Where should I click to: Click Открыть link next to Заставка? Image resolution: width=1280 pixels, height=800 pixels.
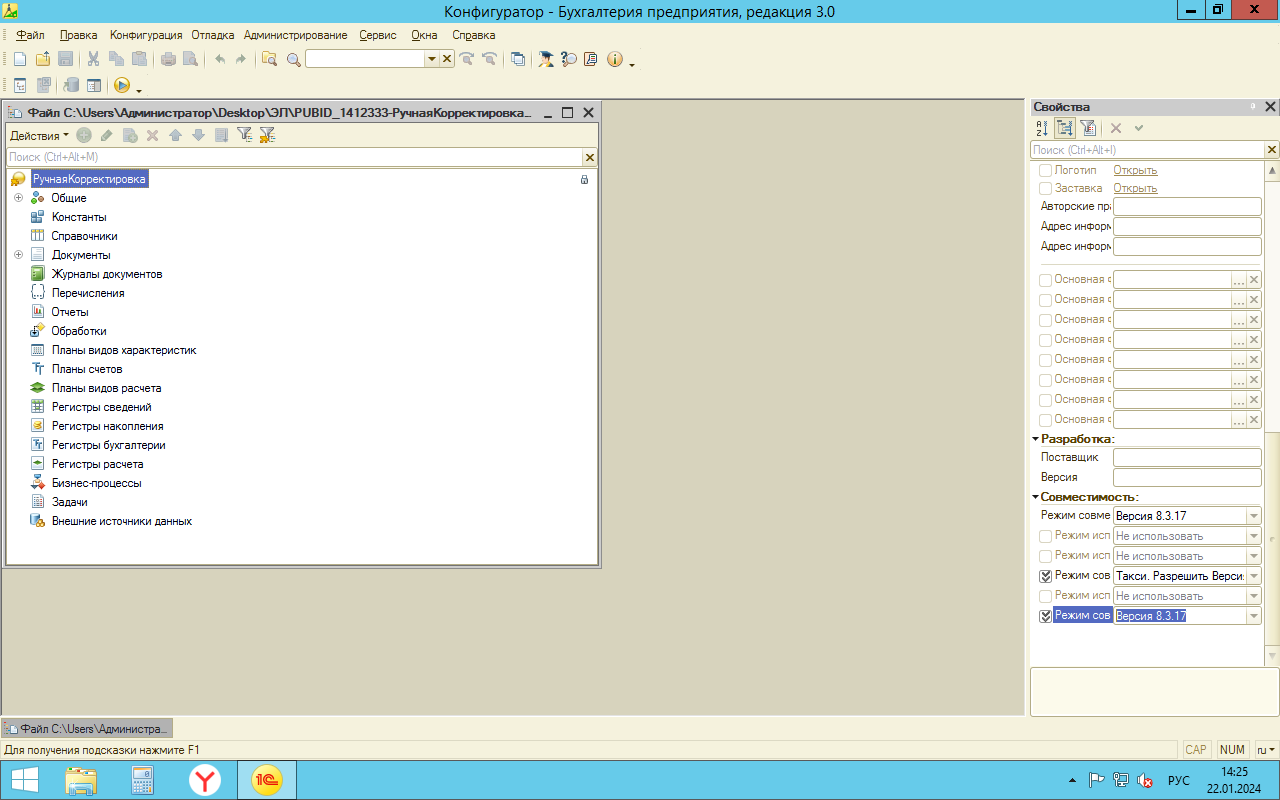1135,188
